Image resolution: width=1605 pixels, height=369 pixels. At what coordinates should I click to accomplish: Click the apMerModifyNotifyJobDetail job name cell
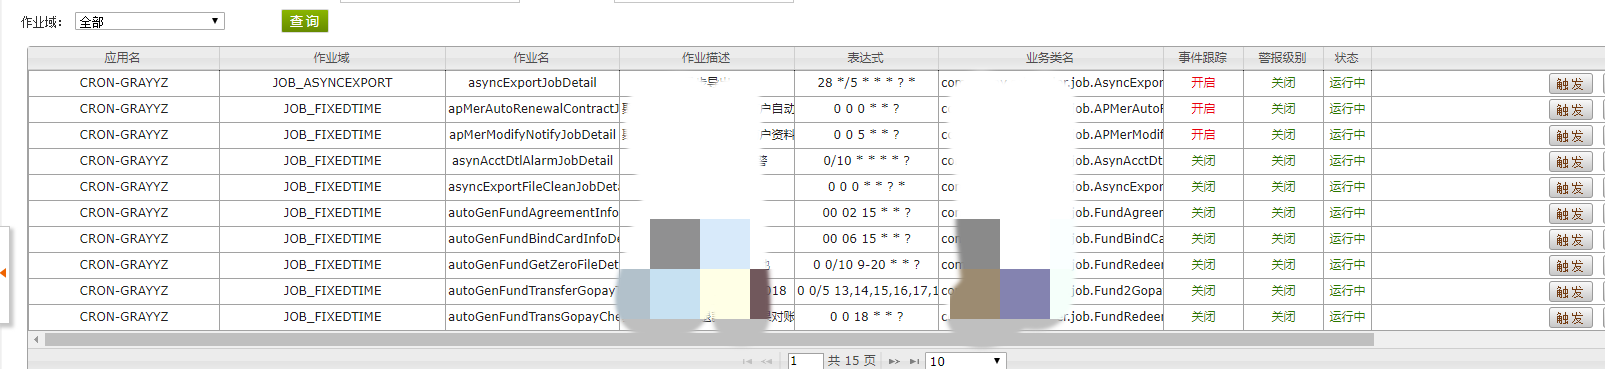pos(532,135)
